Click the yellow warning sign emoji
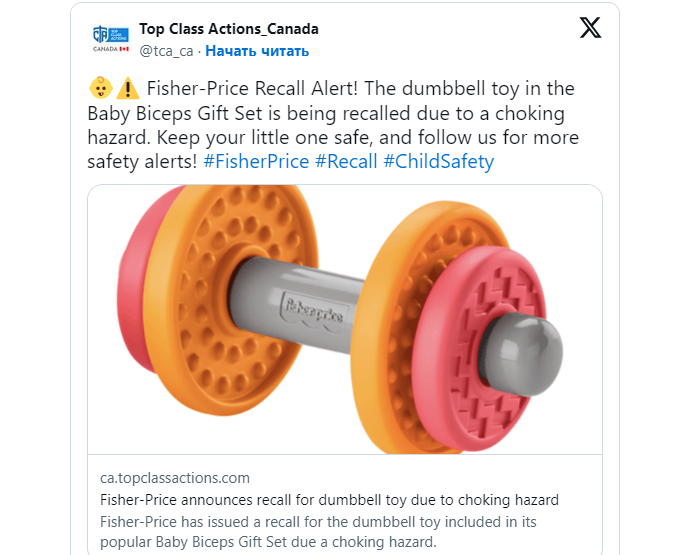This screenshot has height=555, width=685. 127,89
